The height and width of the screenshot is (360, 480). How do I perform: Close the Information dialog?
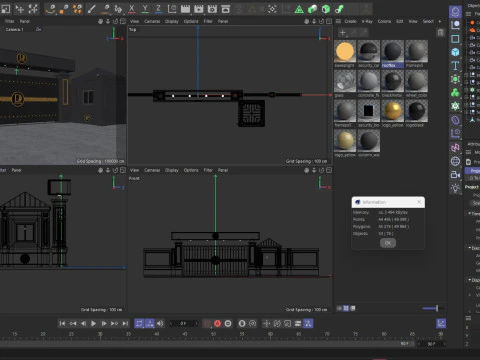tap(419, 202)
